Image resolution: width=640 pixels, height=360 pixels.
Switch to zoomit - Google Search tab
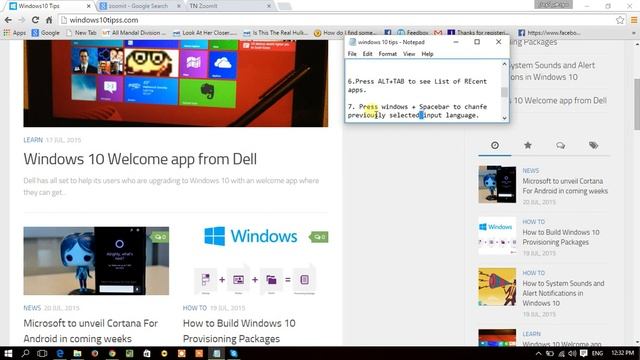(x=138, y=6)
